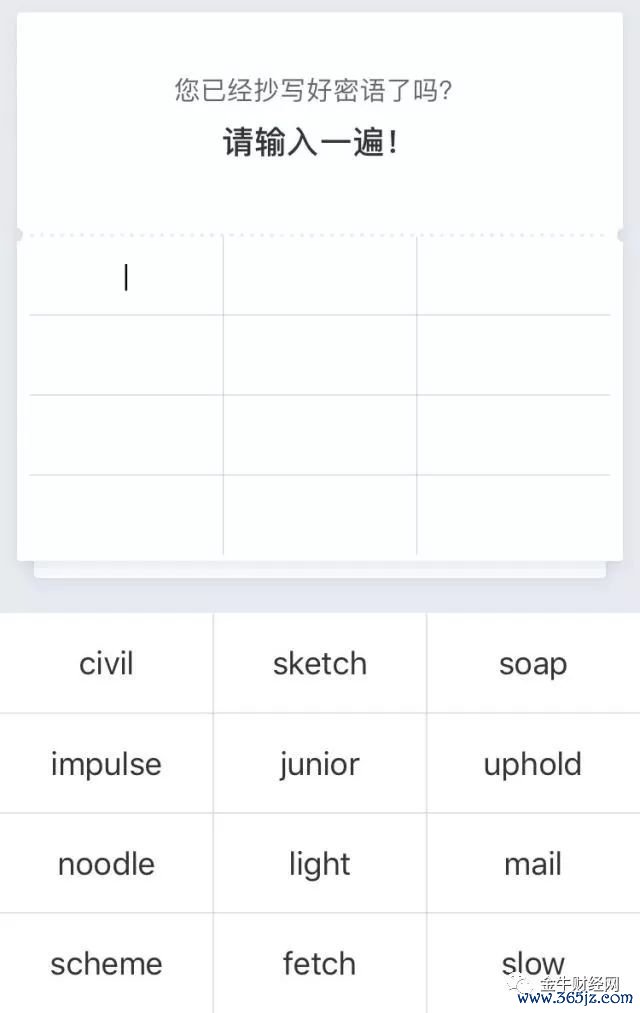Select the word "light"

pos(320,863)
